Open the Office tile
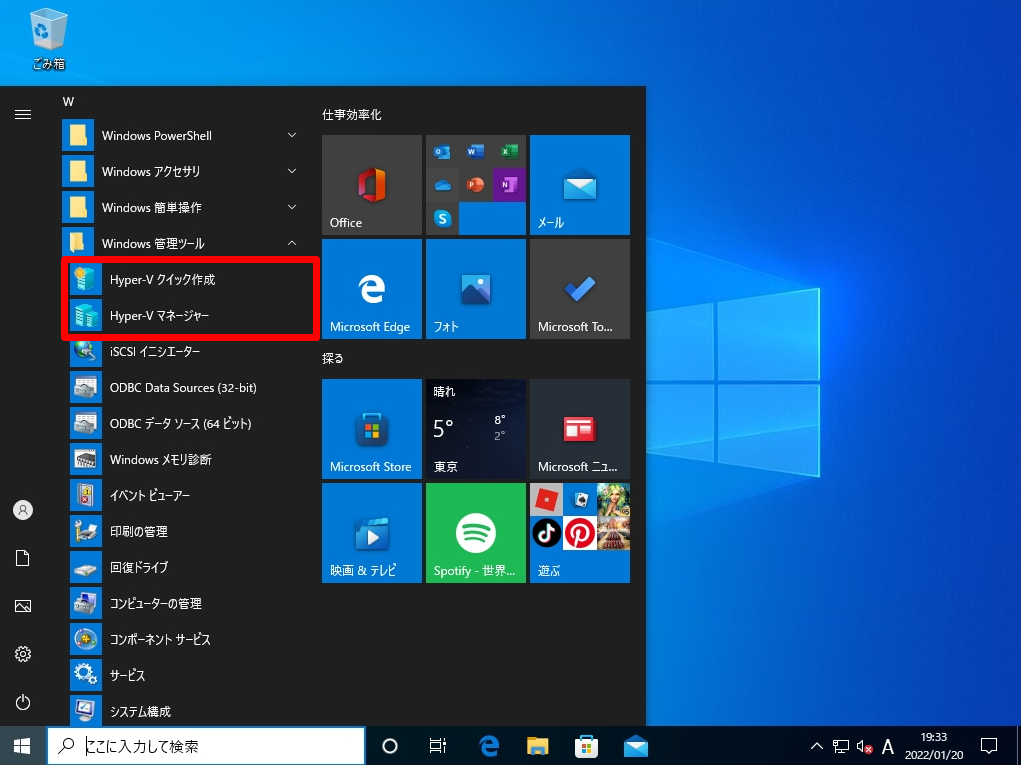 (372, 185)
